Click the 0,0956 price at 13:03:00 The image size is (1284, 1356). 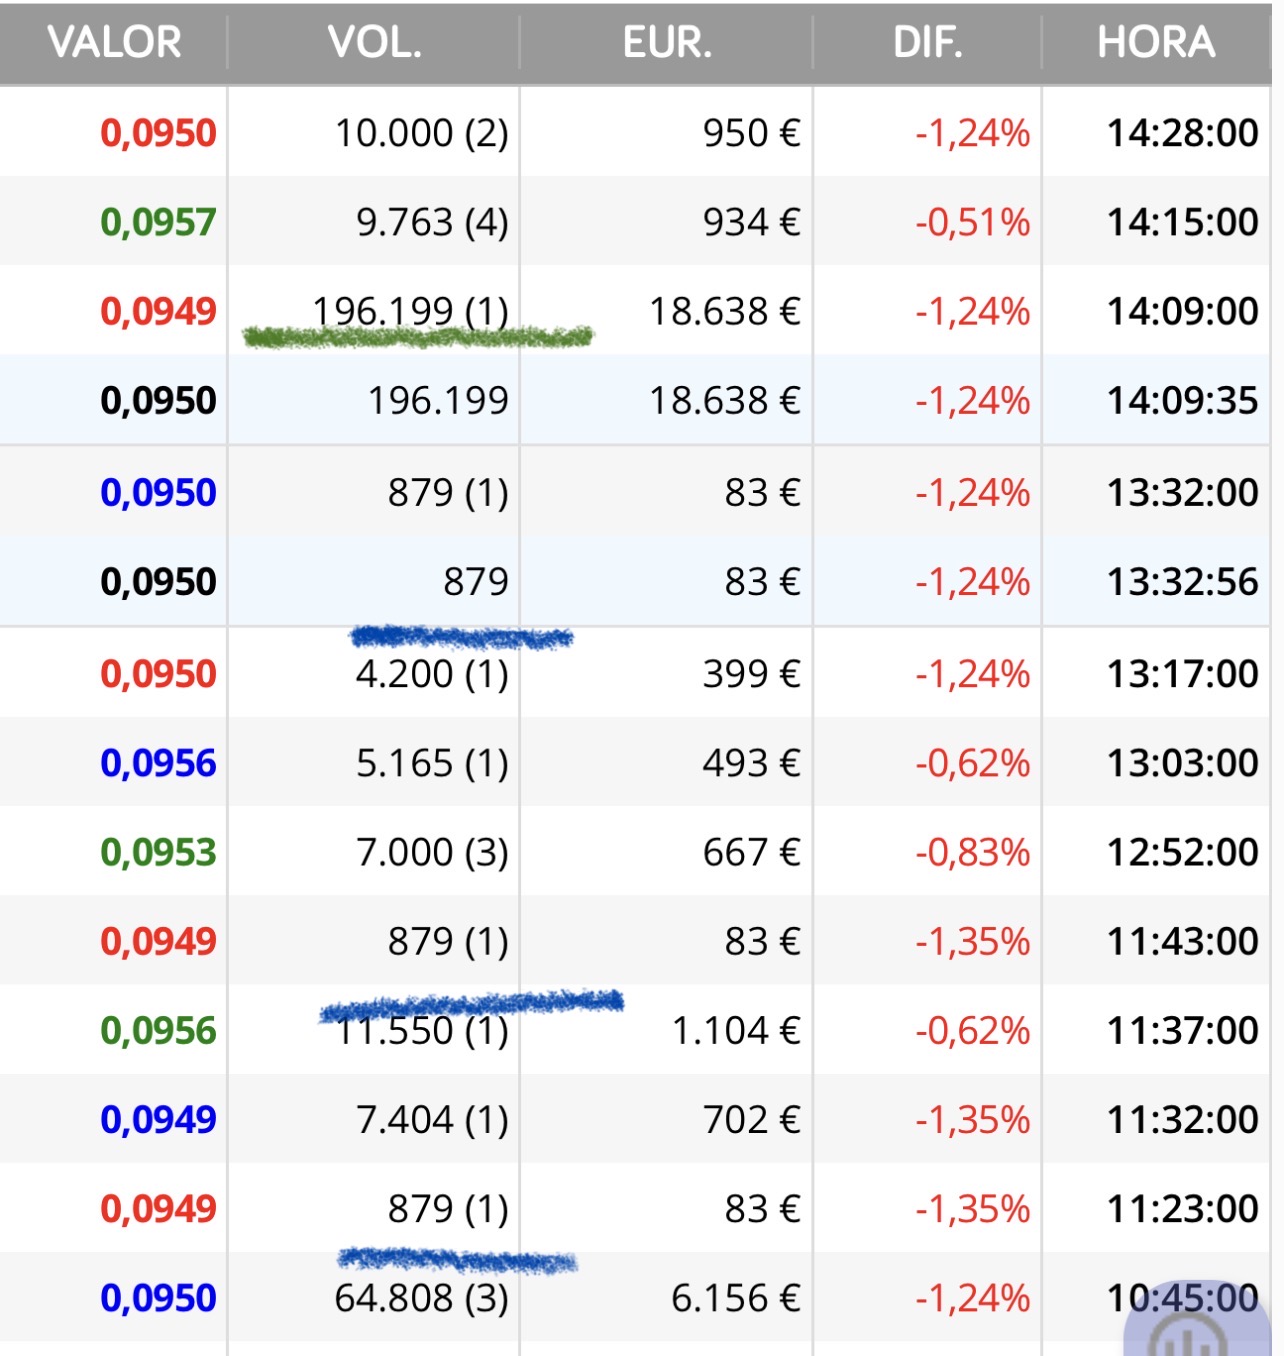(158, 763)
